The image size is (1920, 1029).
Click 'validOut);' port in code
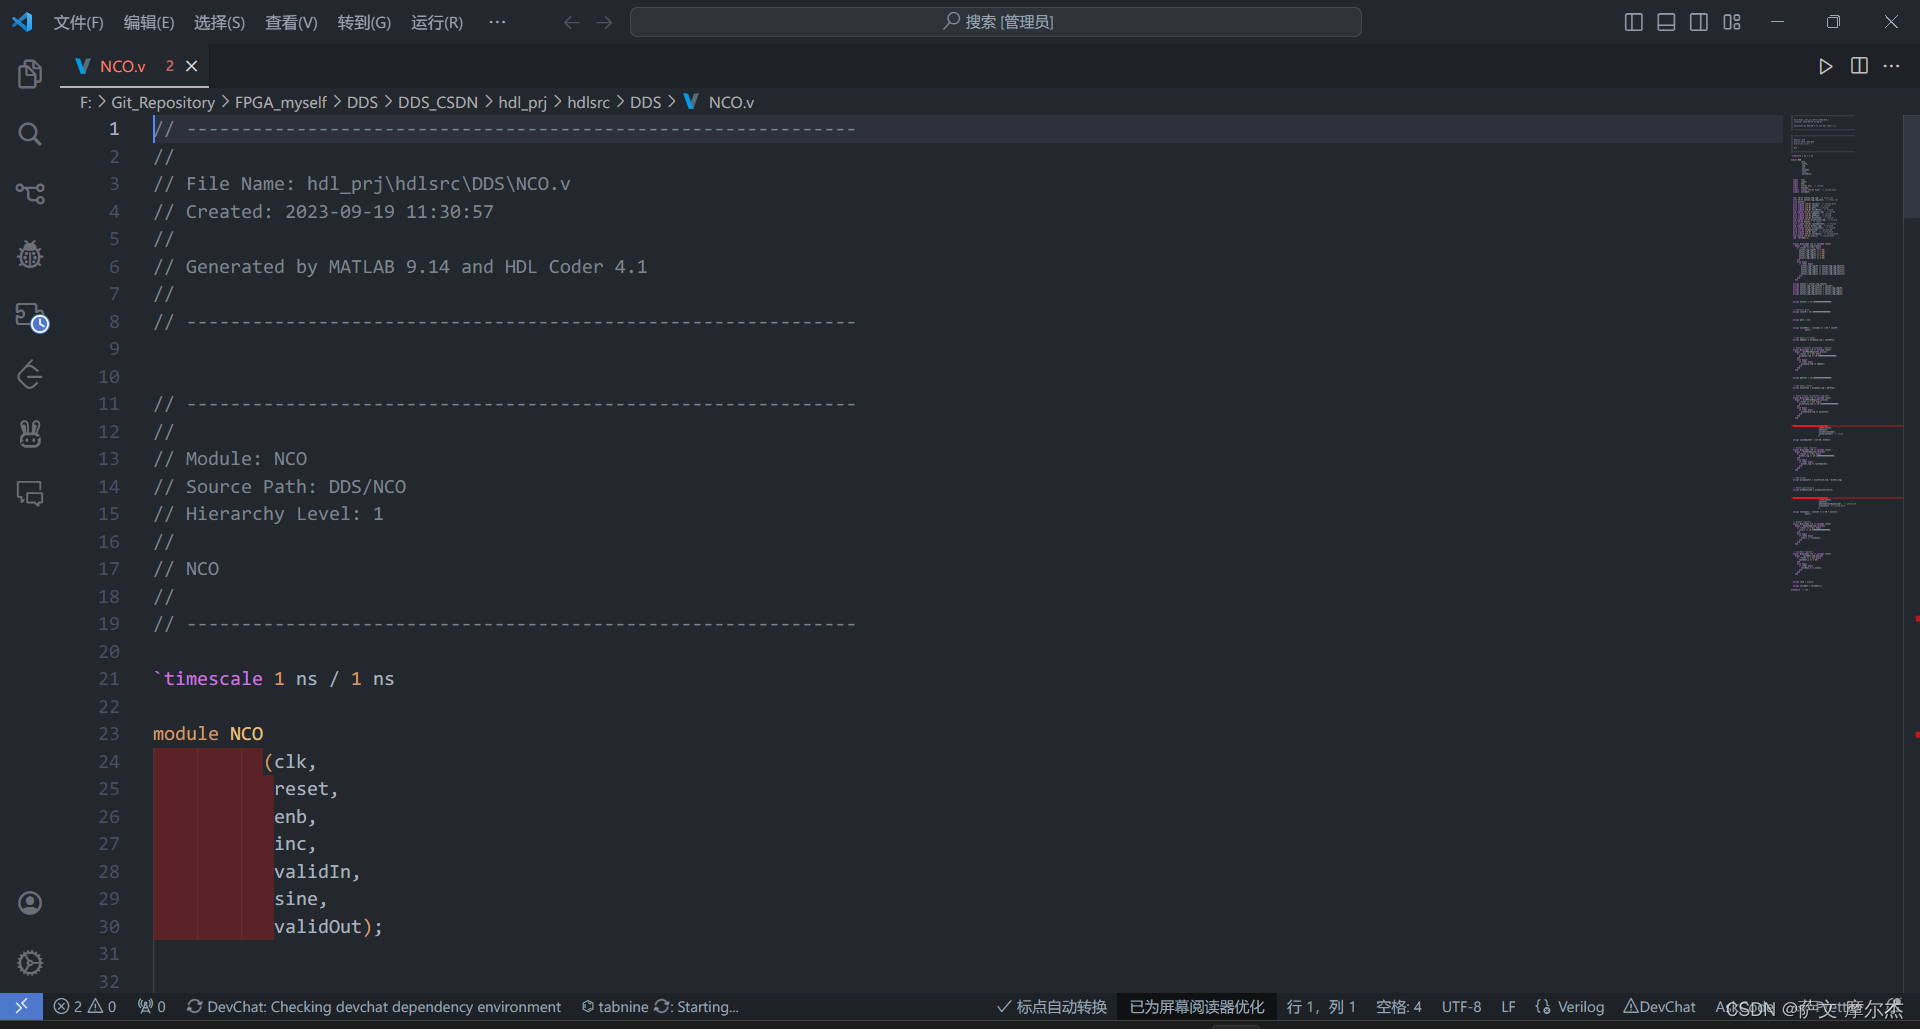(328, 927)
